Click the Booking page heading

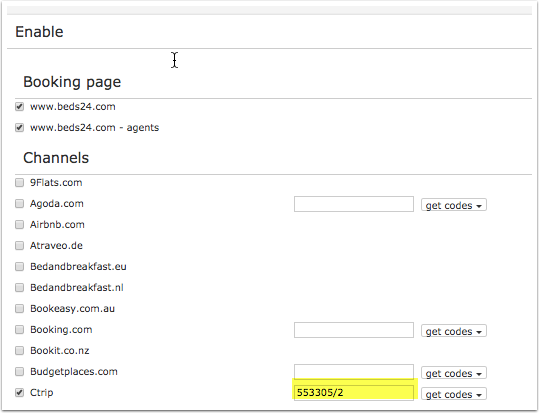click(72, 82)
